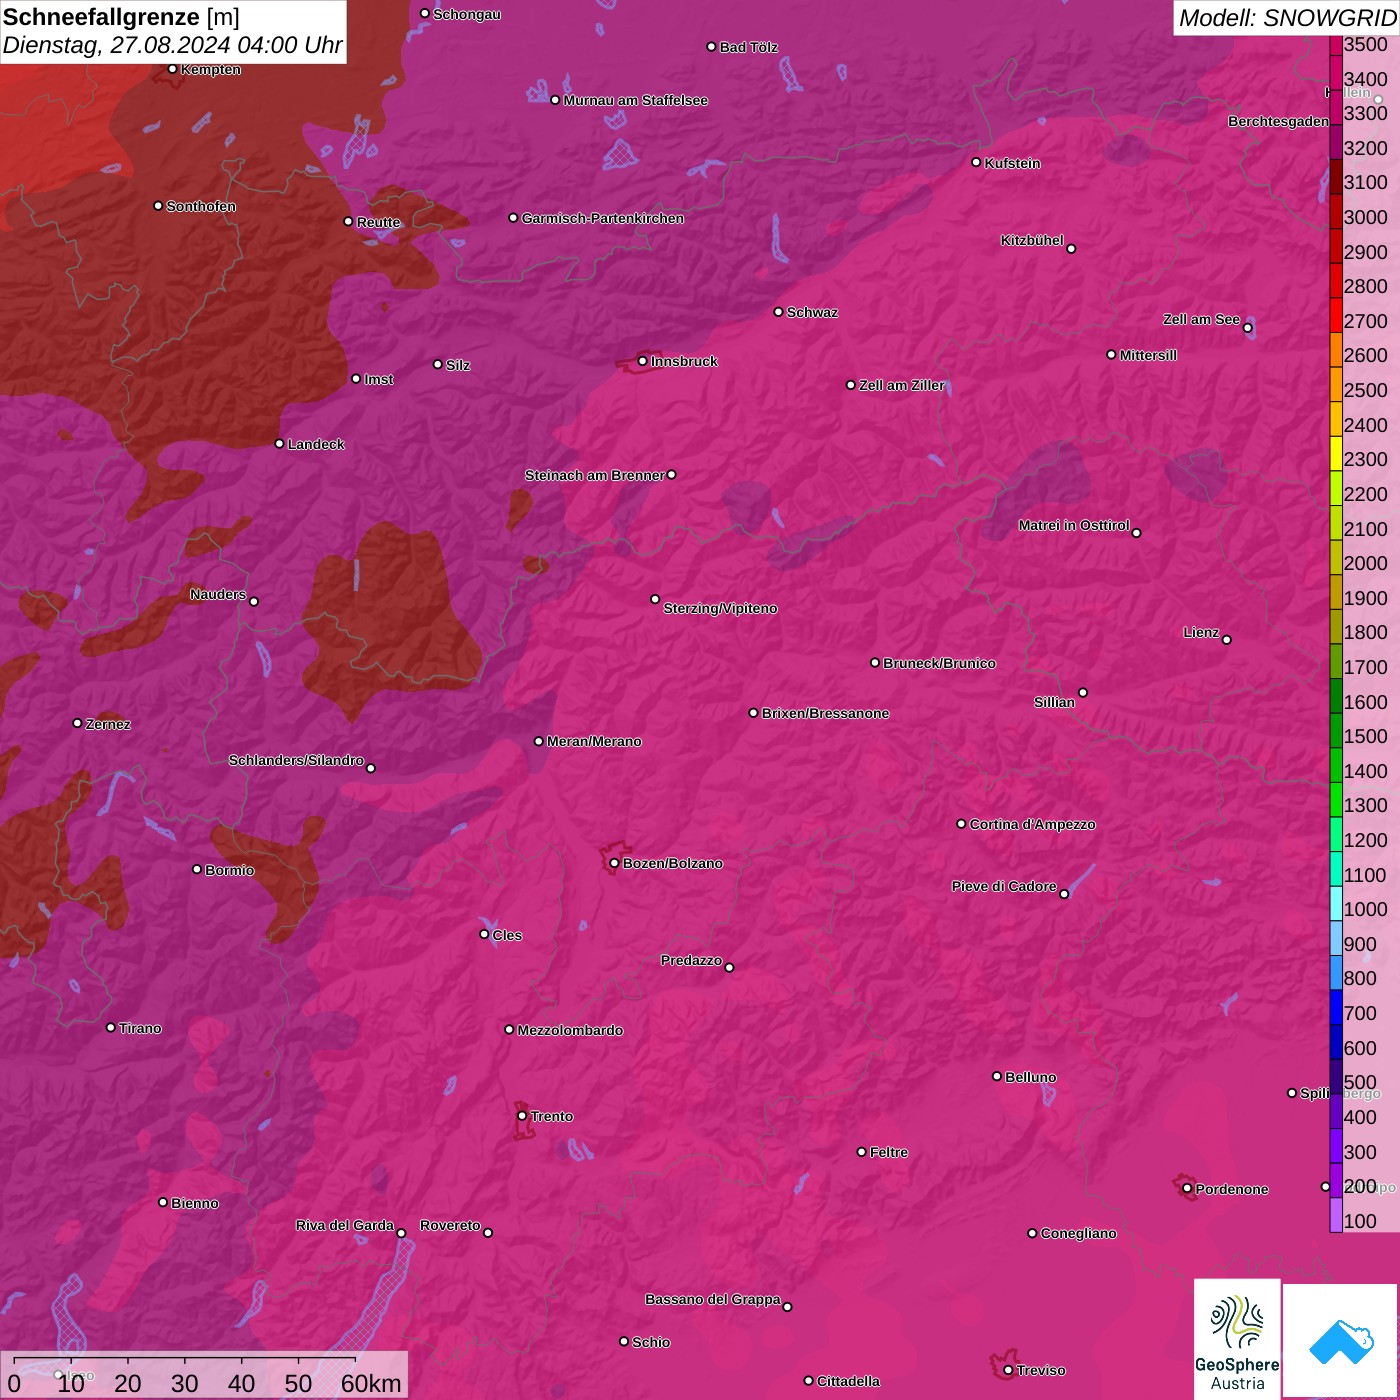The image size is (1400, 1400).
Task: Click the Nauders label
Action: [218, 594]
